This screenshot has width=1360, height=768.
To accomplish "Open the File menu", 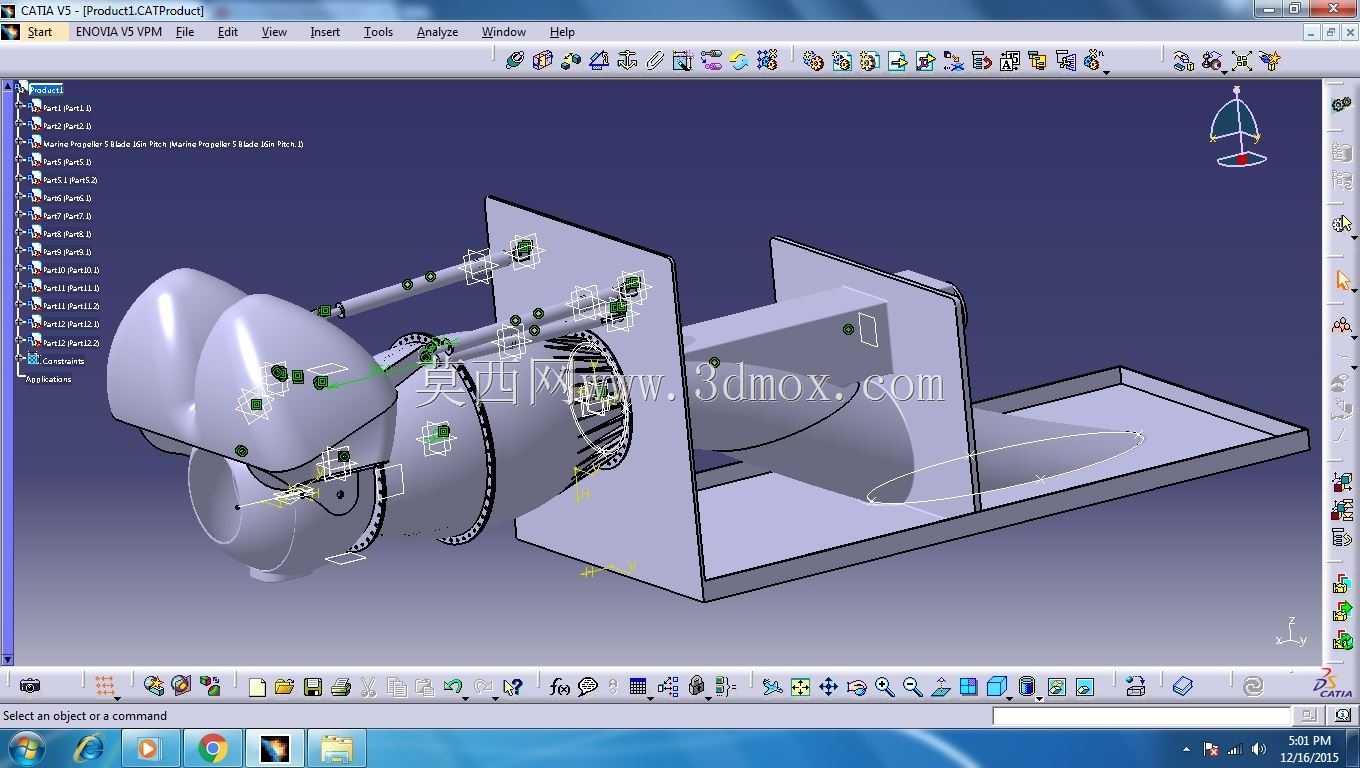I will click(185, 32).
